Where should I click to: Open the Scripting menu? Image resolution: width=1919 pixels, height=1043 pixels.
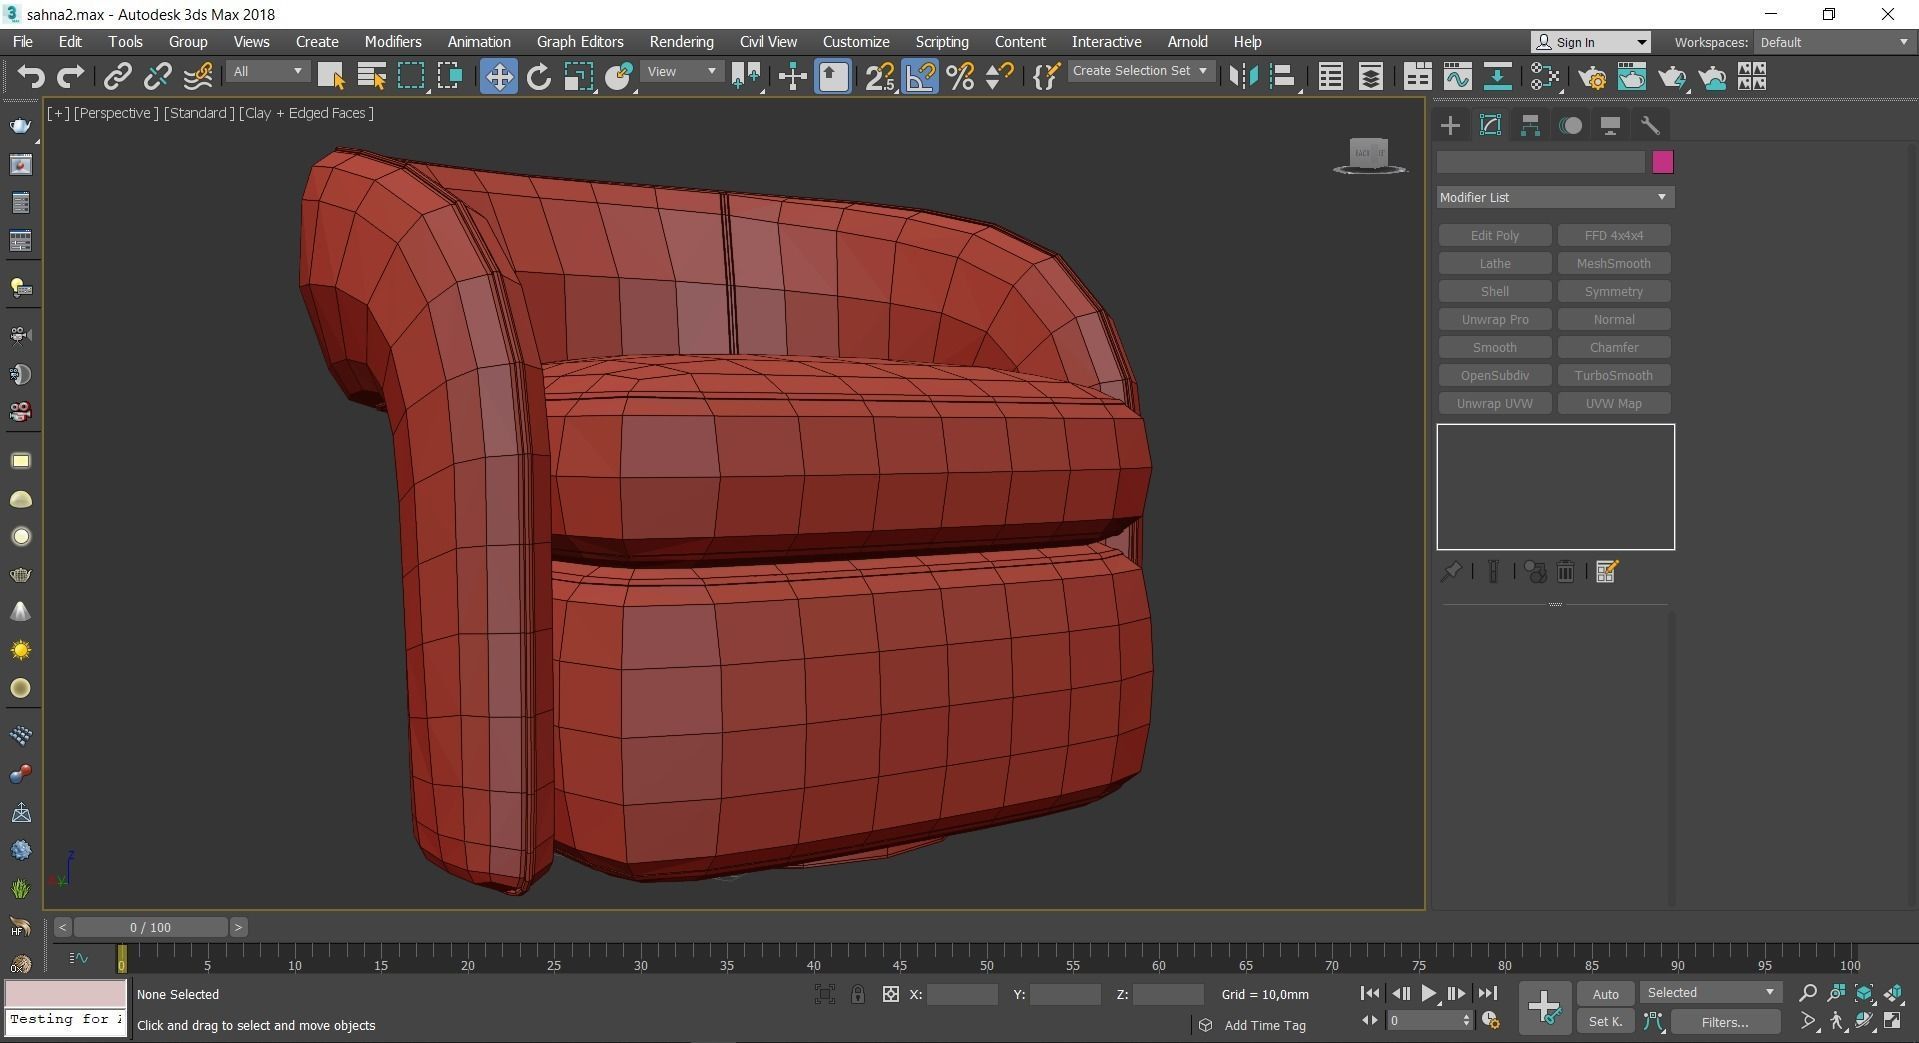coord(942,42)
